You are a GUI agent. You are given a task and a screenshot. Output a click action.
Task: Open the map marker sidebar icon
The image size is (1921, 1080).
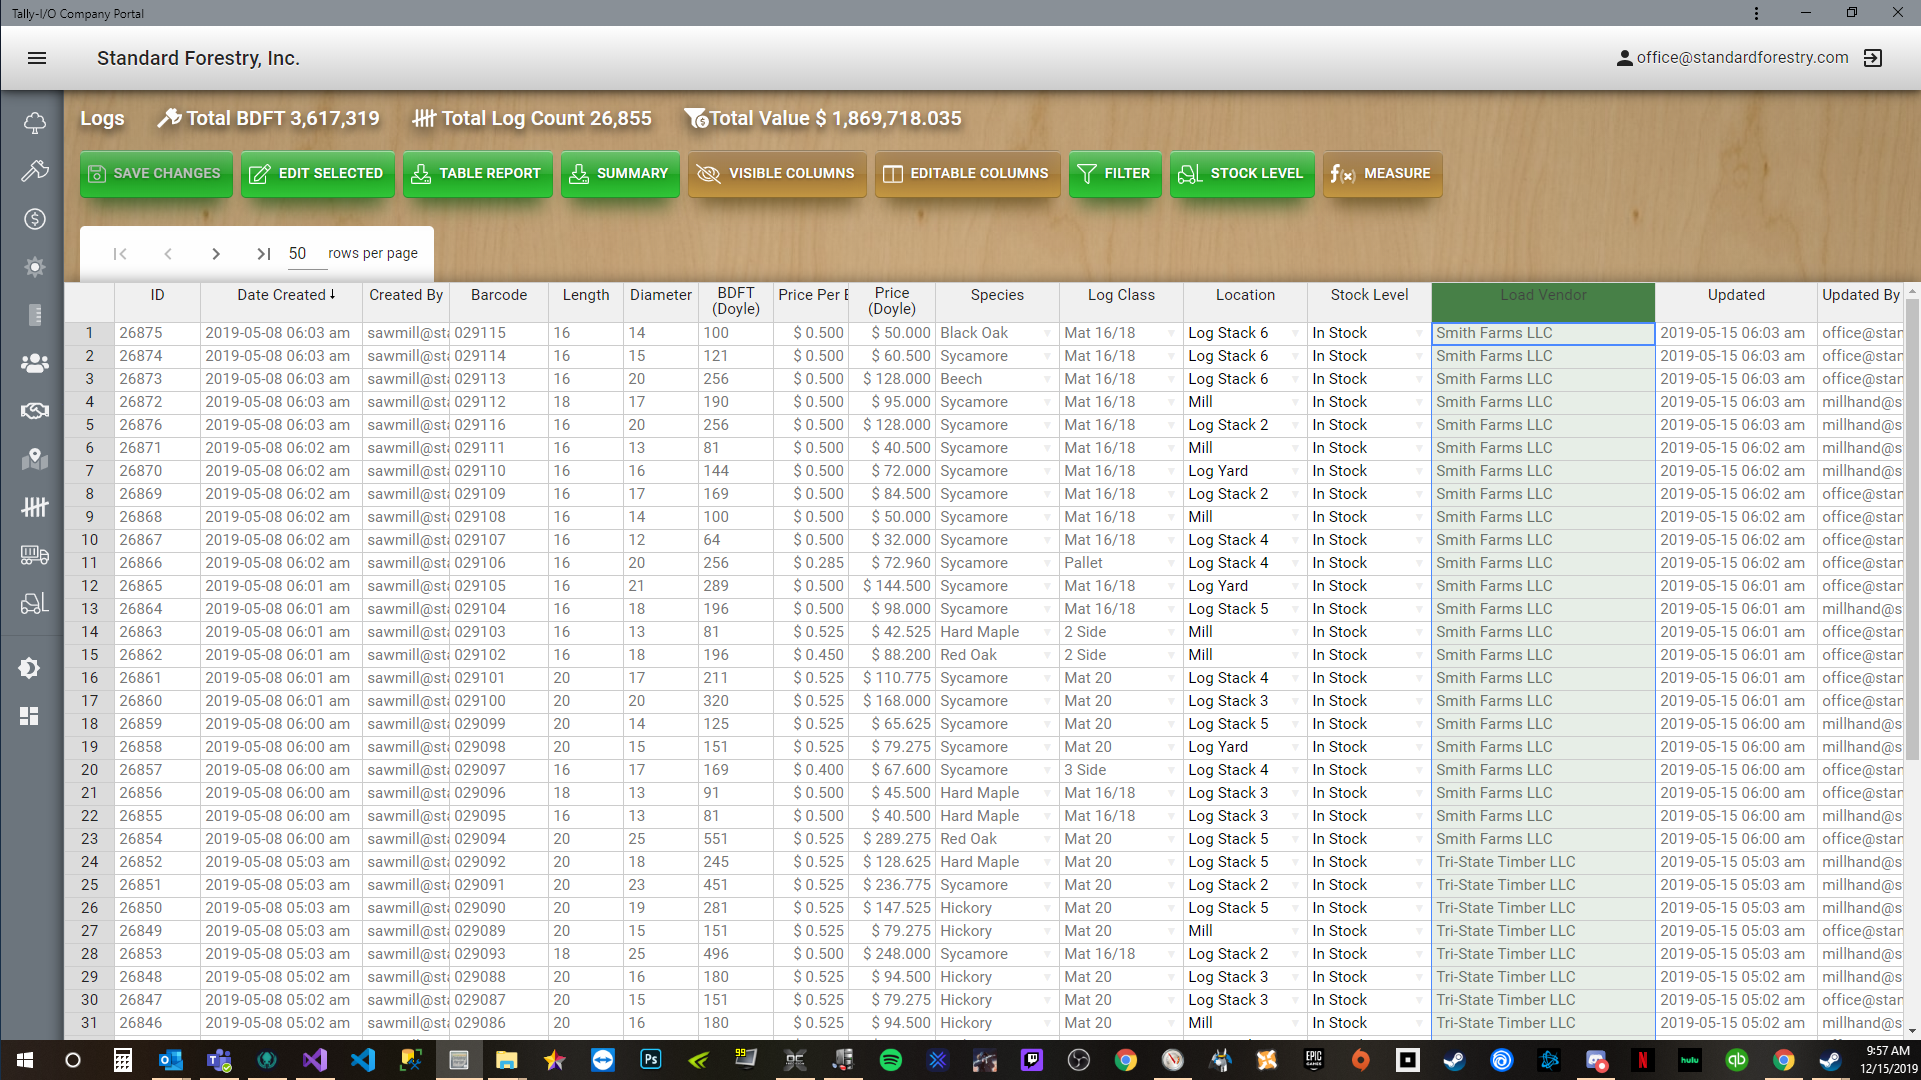[x=34, y=459]
